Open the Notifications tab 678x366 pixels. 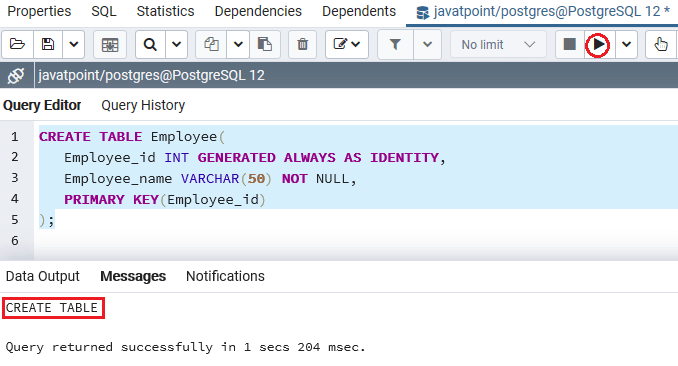(x=225, y=276)
